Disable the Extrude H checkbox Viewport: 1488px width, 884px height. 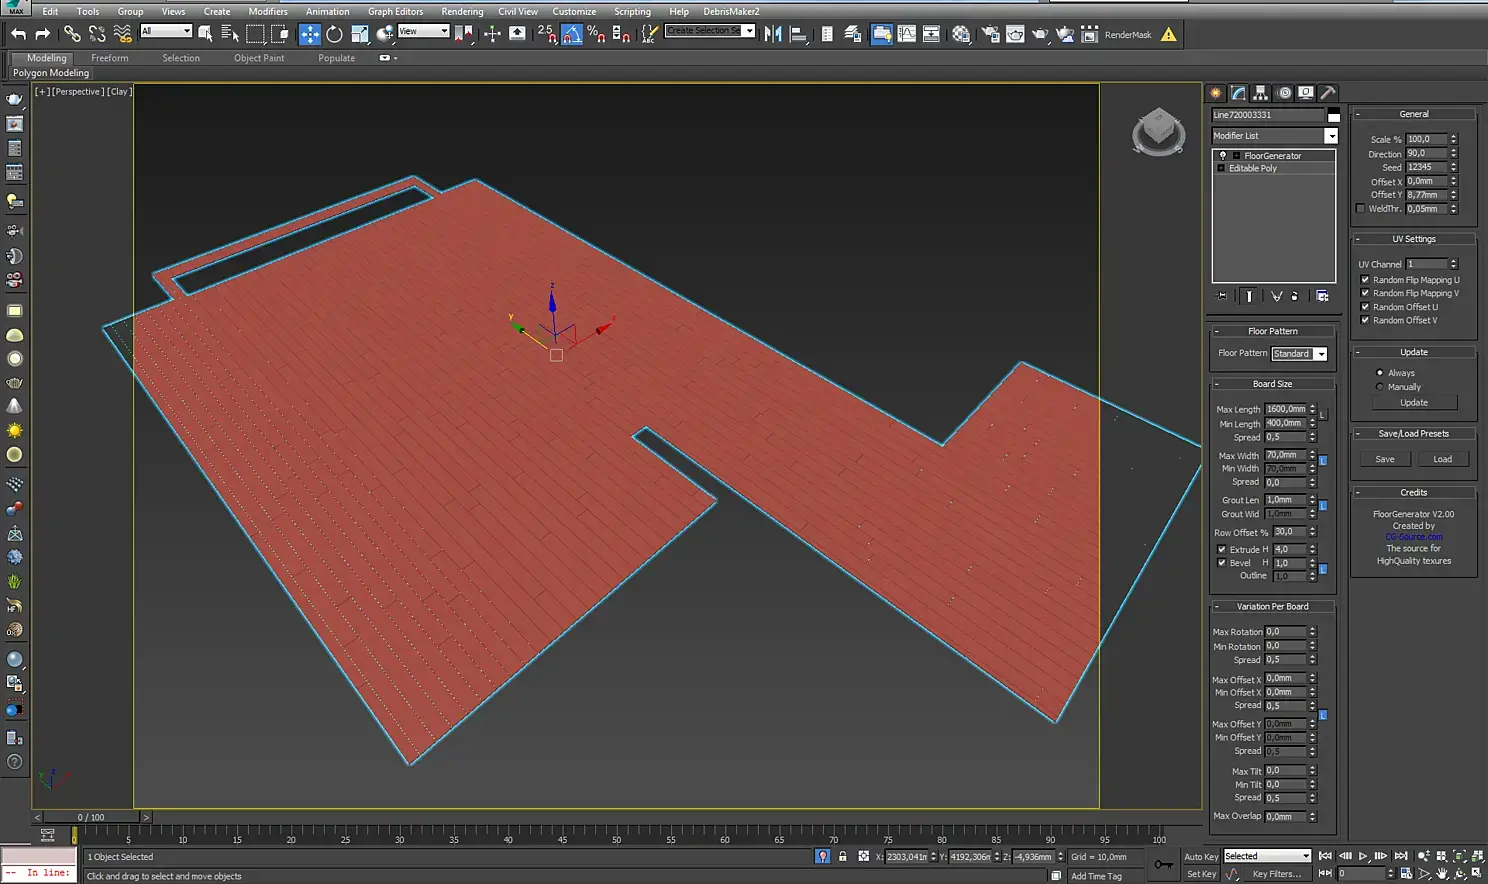[1221, 549]
